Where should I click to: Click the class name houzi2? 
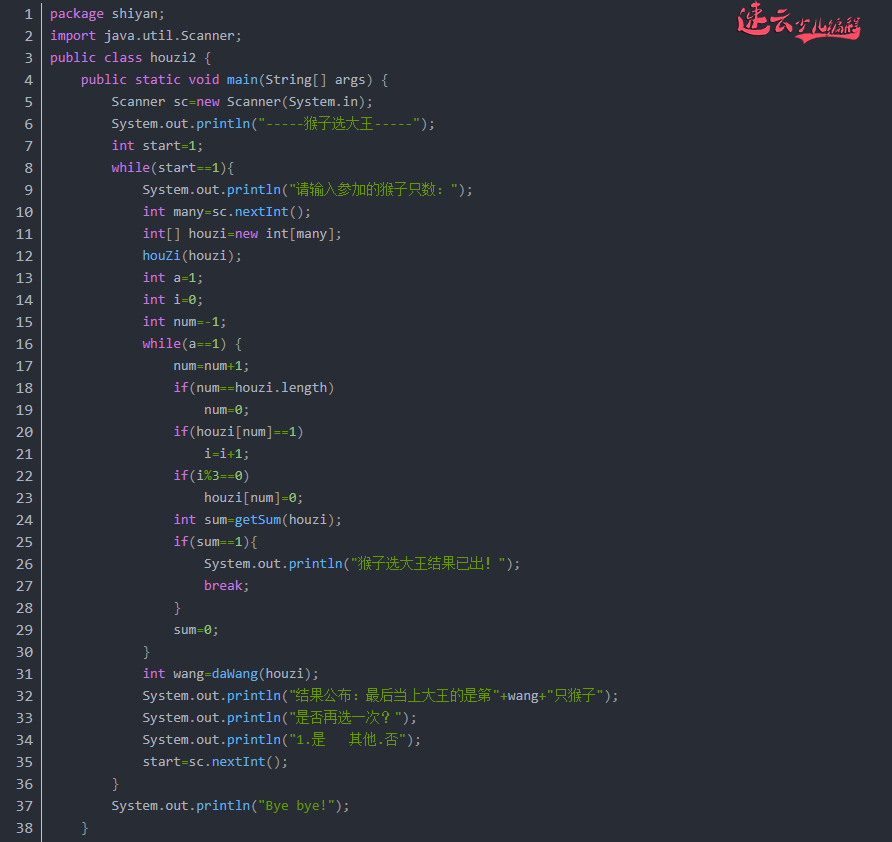coord(173,58)
